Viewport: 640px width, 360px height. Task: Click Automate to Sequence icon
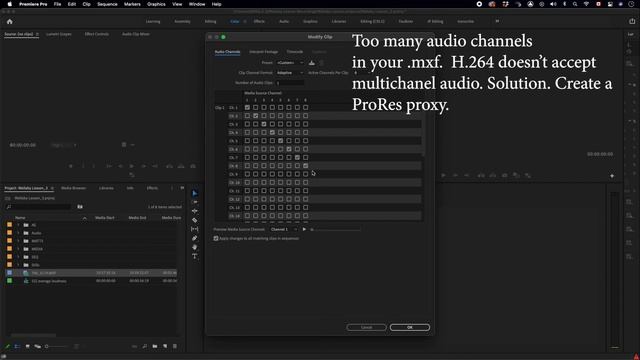point(134,346)
